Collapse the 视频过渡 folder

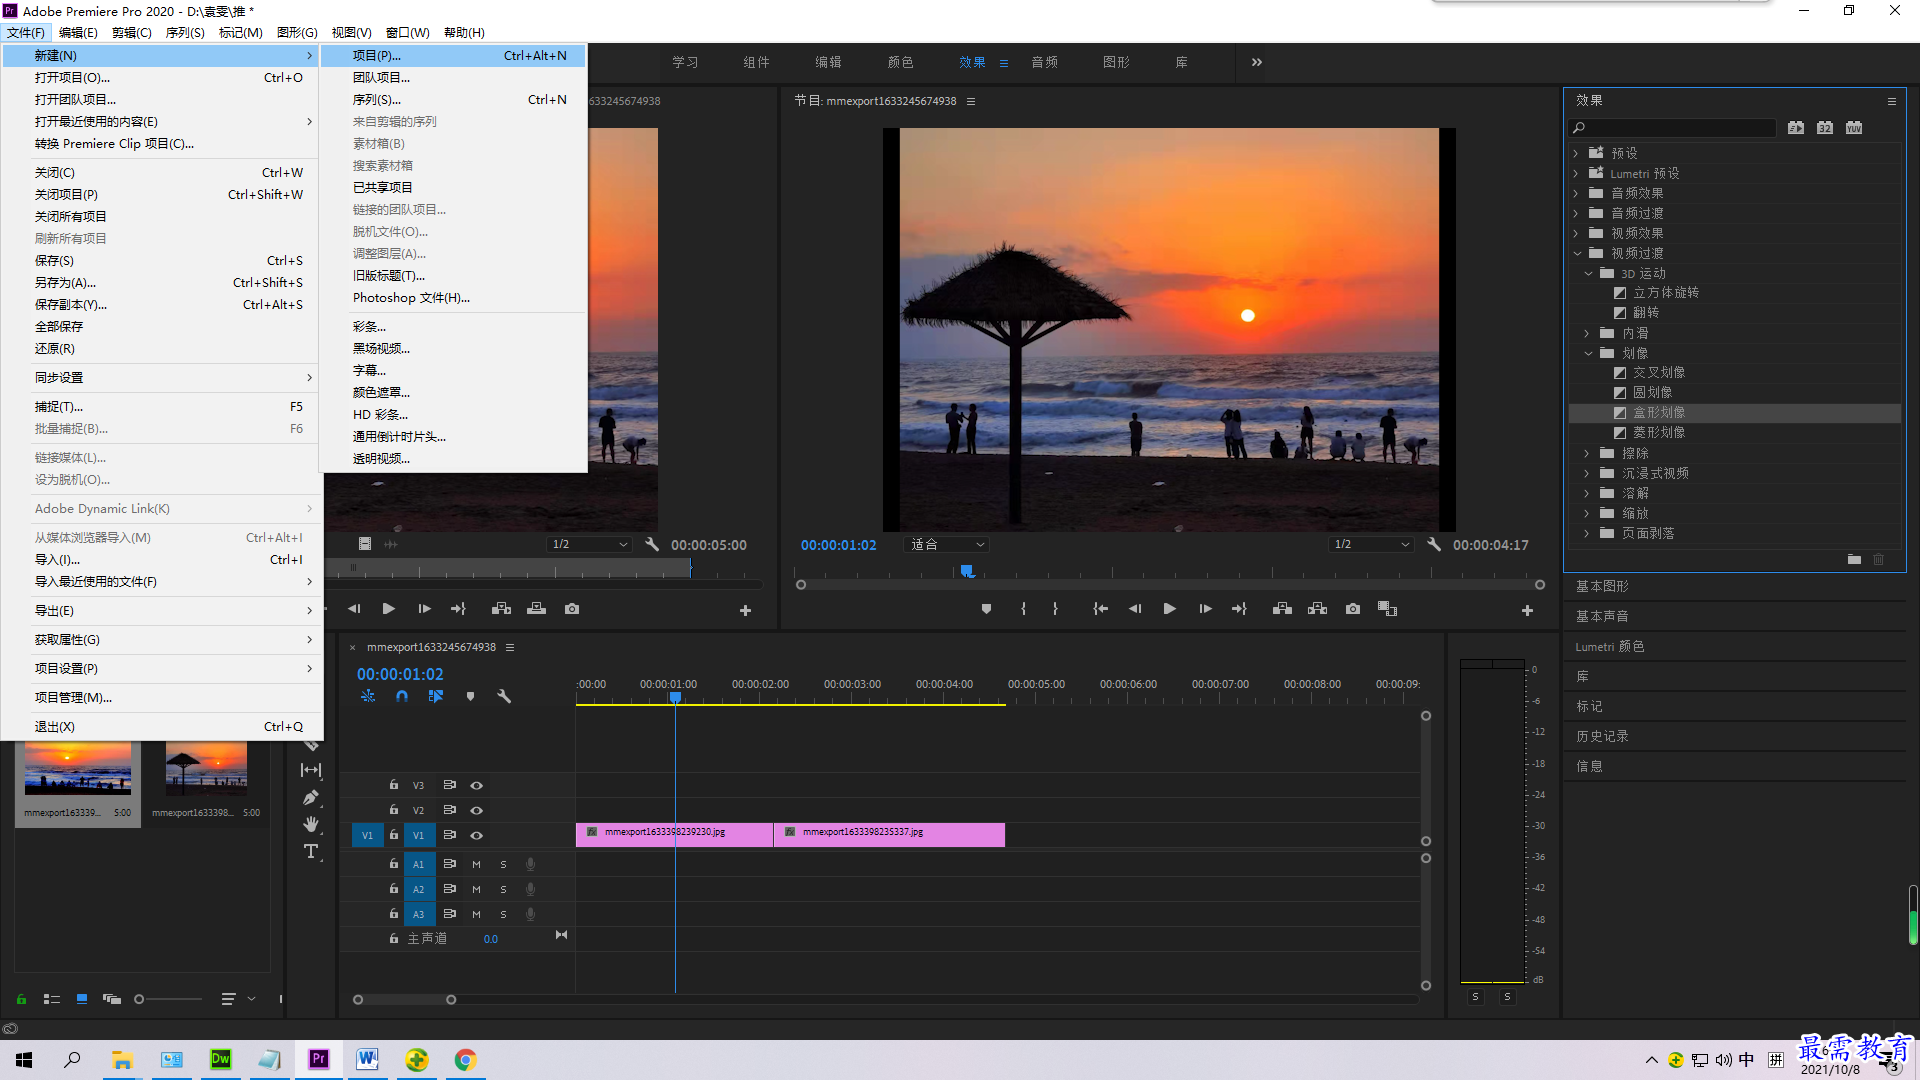[1576, 254]
